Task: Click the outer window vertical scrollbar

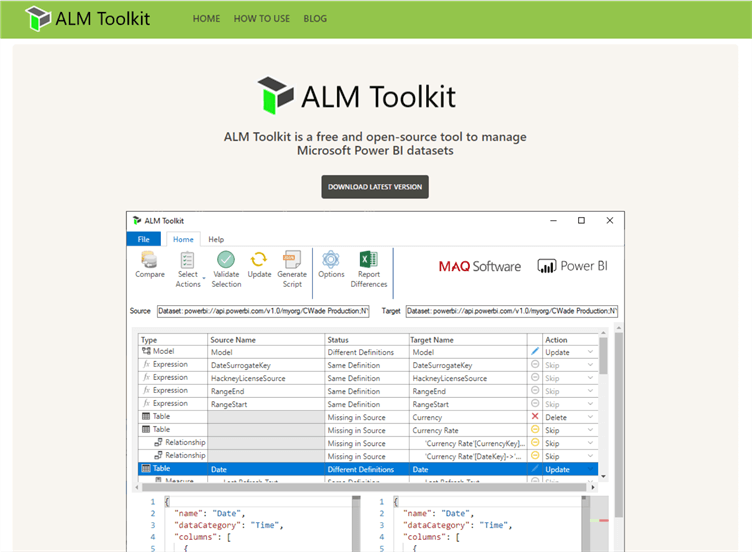Action: pos(619,424)
